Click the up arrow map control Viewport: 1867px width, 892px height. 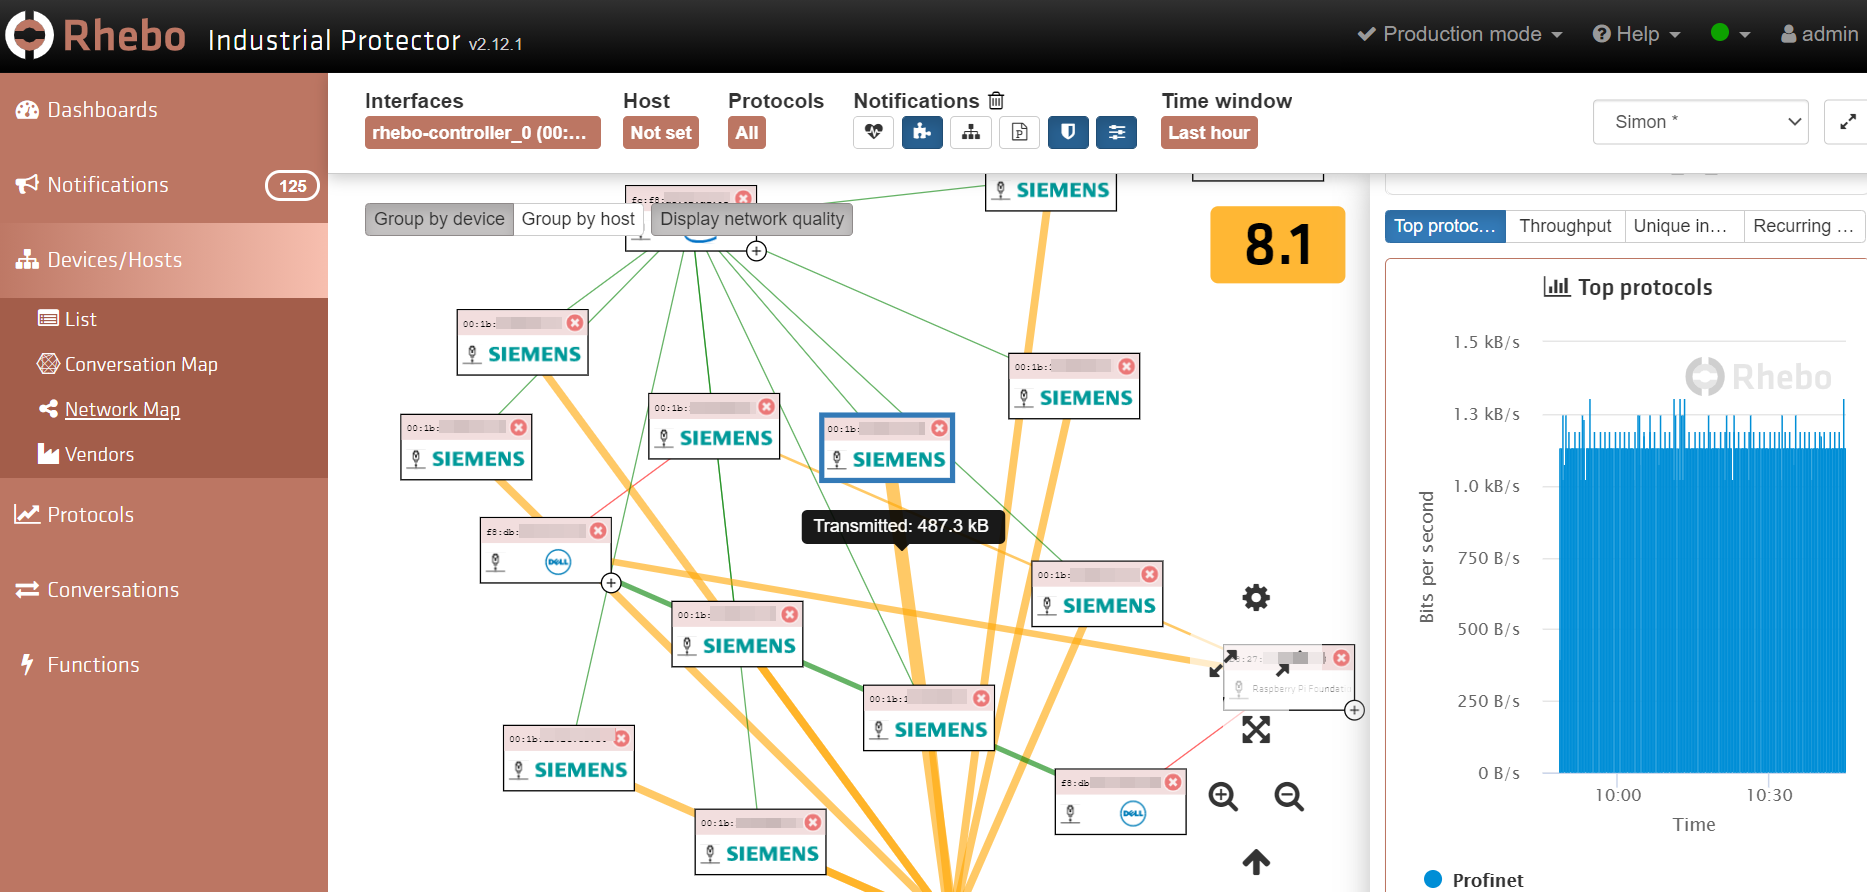coord(1256,861)
